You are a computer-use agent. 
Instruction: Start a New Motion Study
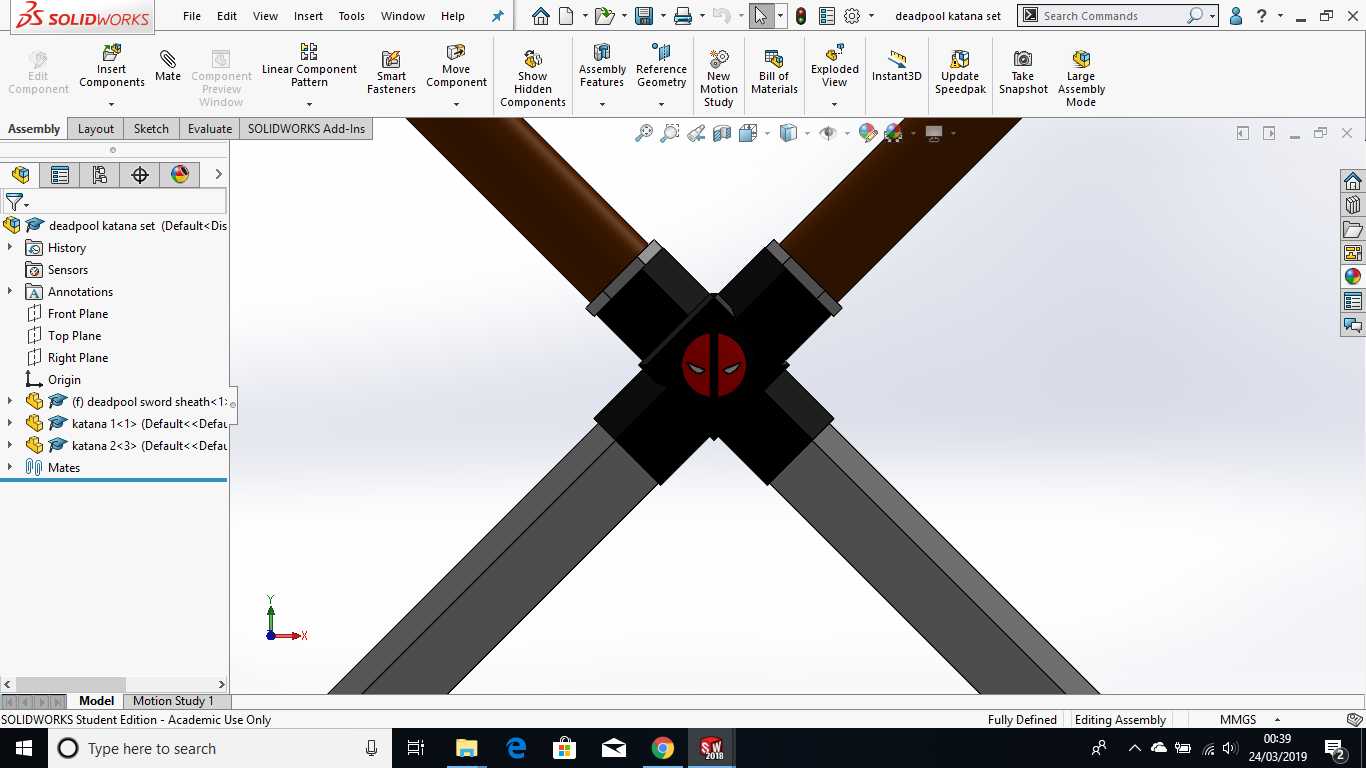pyautogui.click(x=718, y=78)
